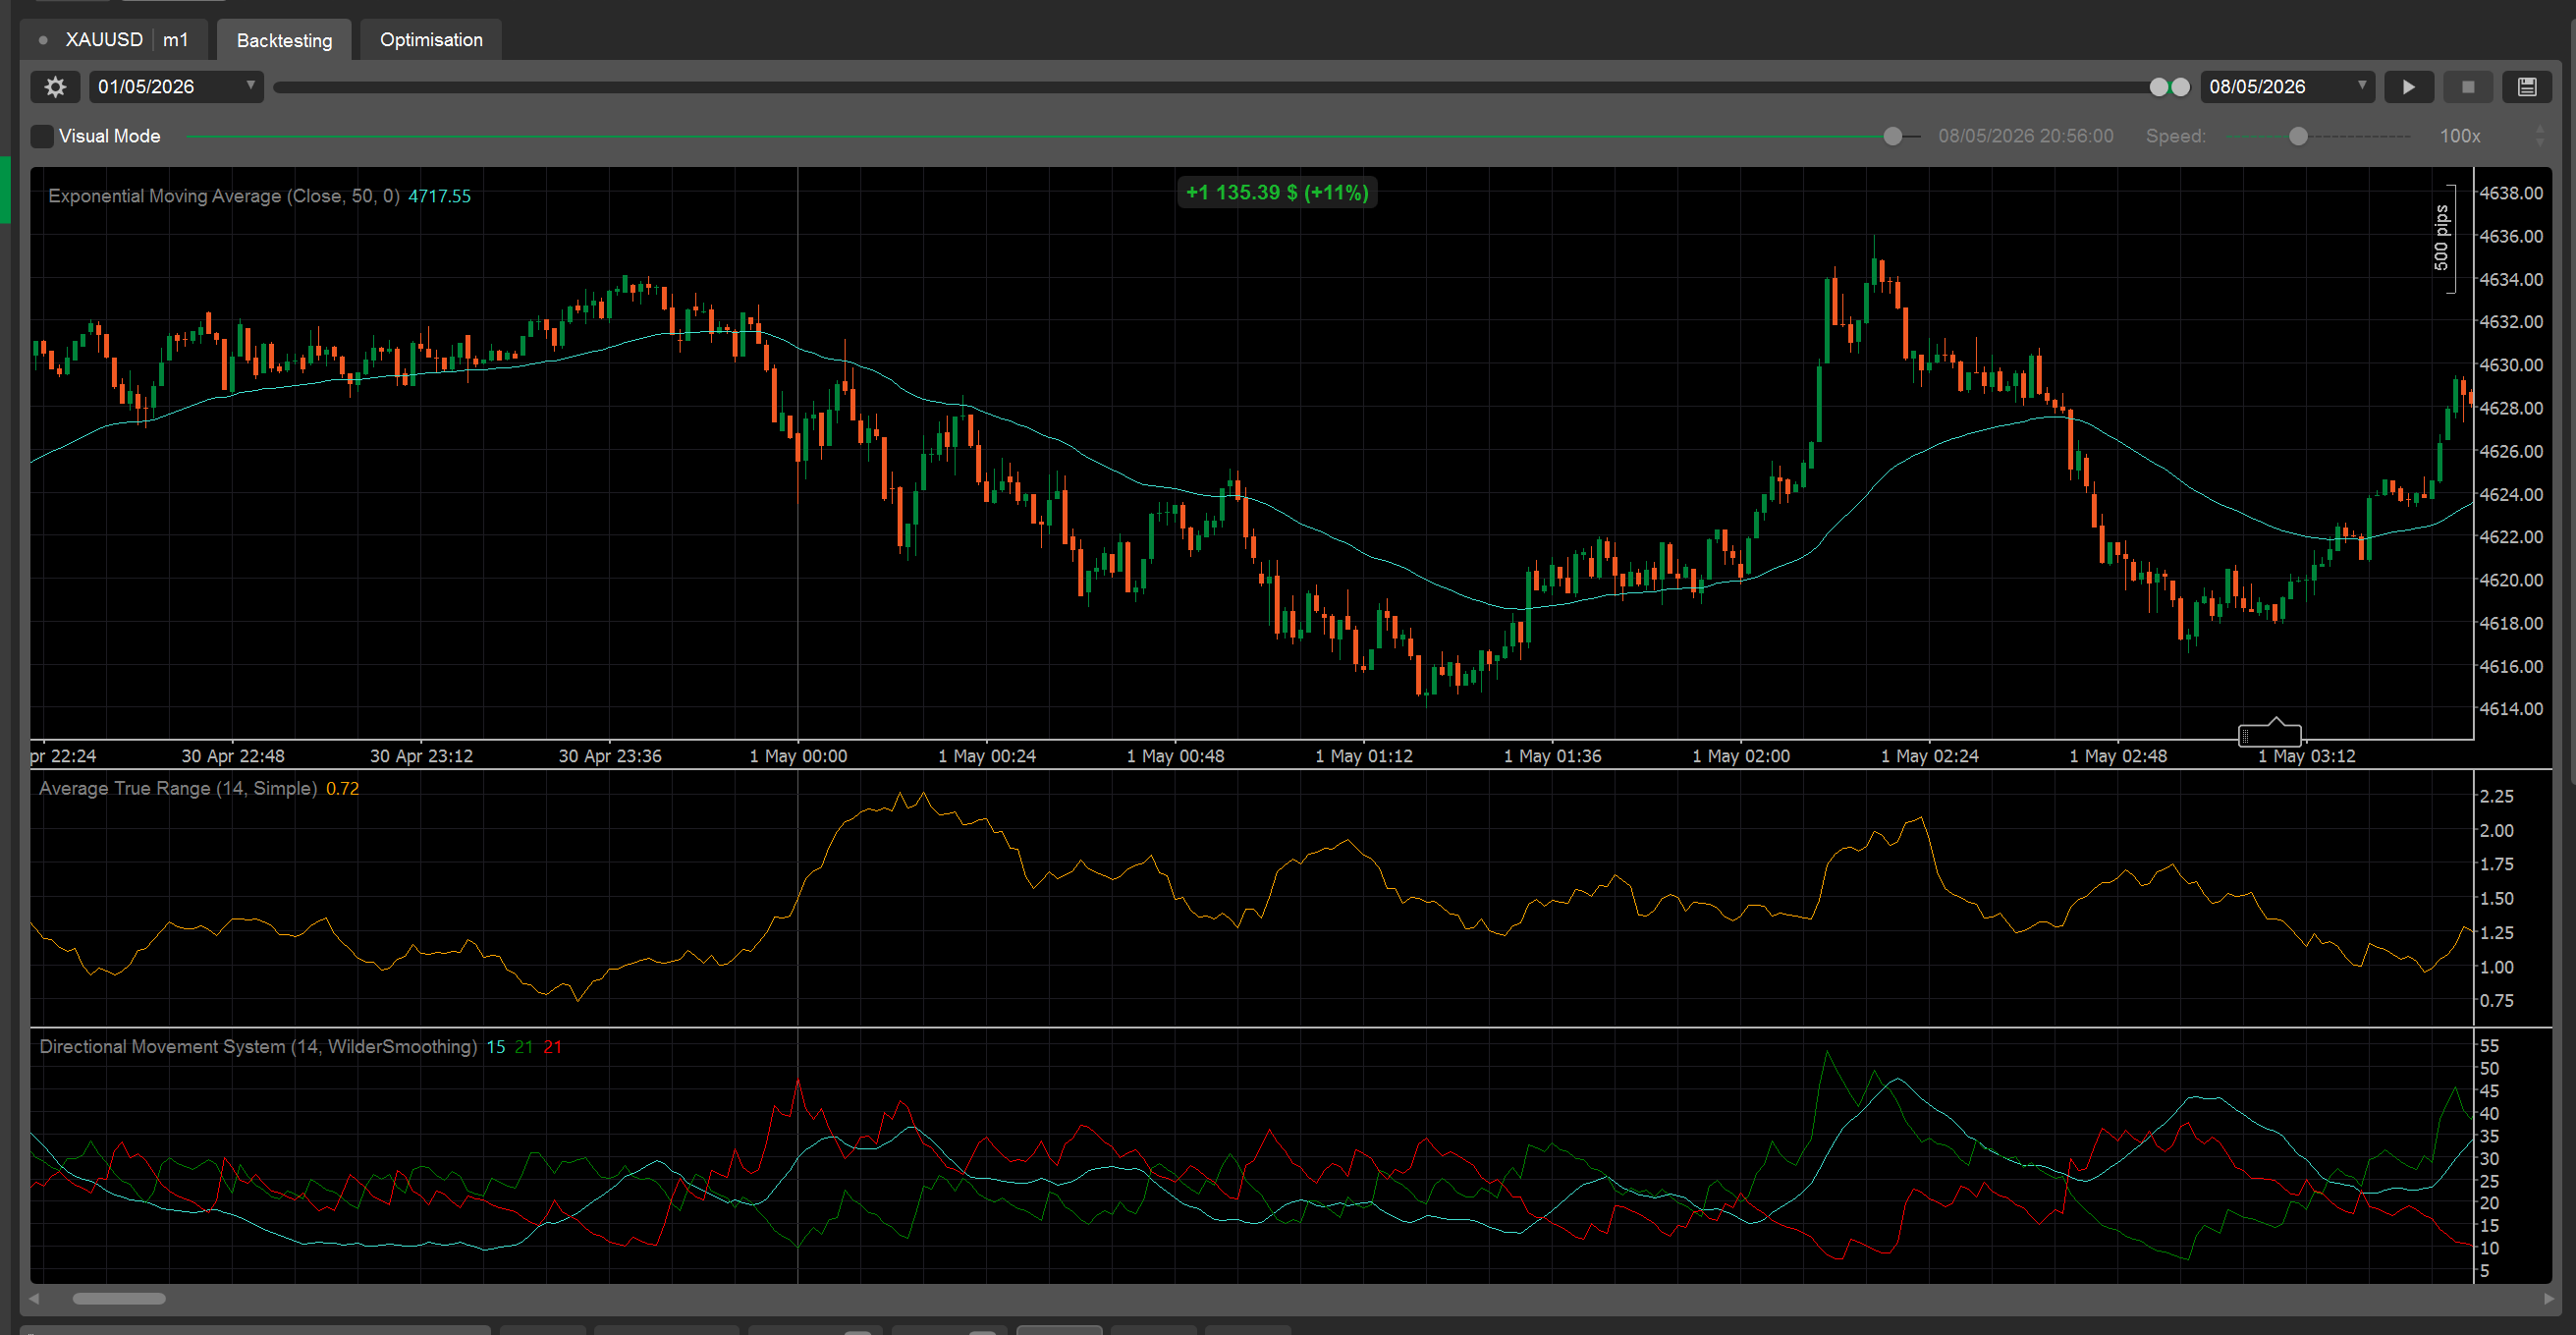2576x1335 pixels.
Task: Select the Directional Movement System label
Action: [x=258, y=1046]
